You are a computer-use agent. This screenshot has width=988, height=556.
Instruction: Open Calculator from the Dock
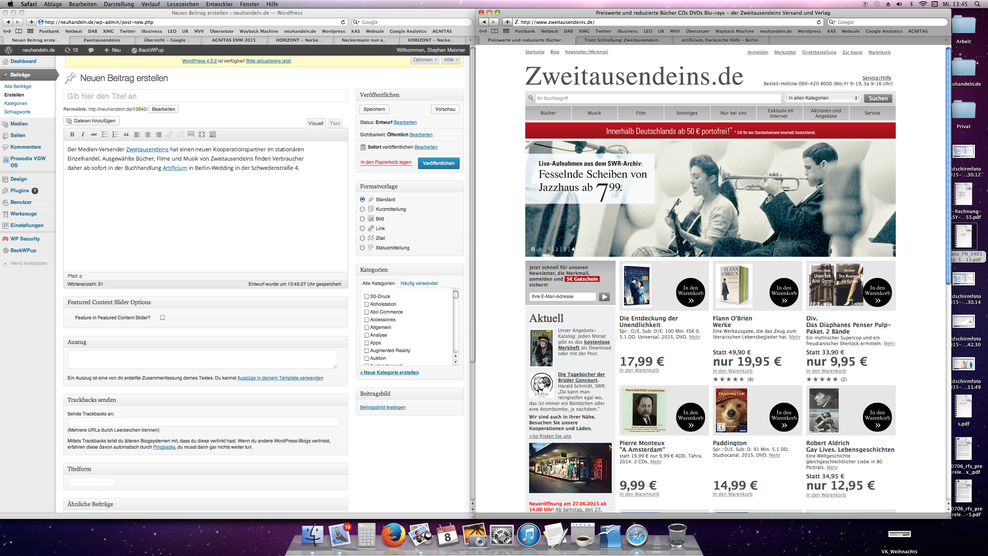tap(366, 535)
